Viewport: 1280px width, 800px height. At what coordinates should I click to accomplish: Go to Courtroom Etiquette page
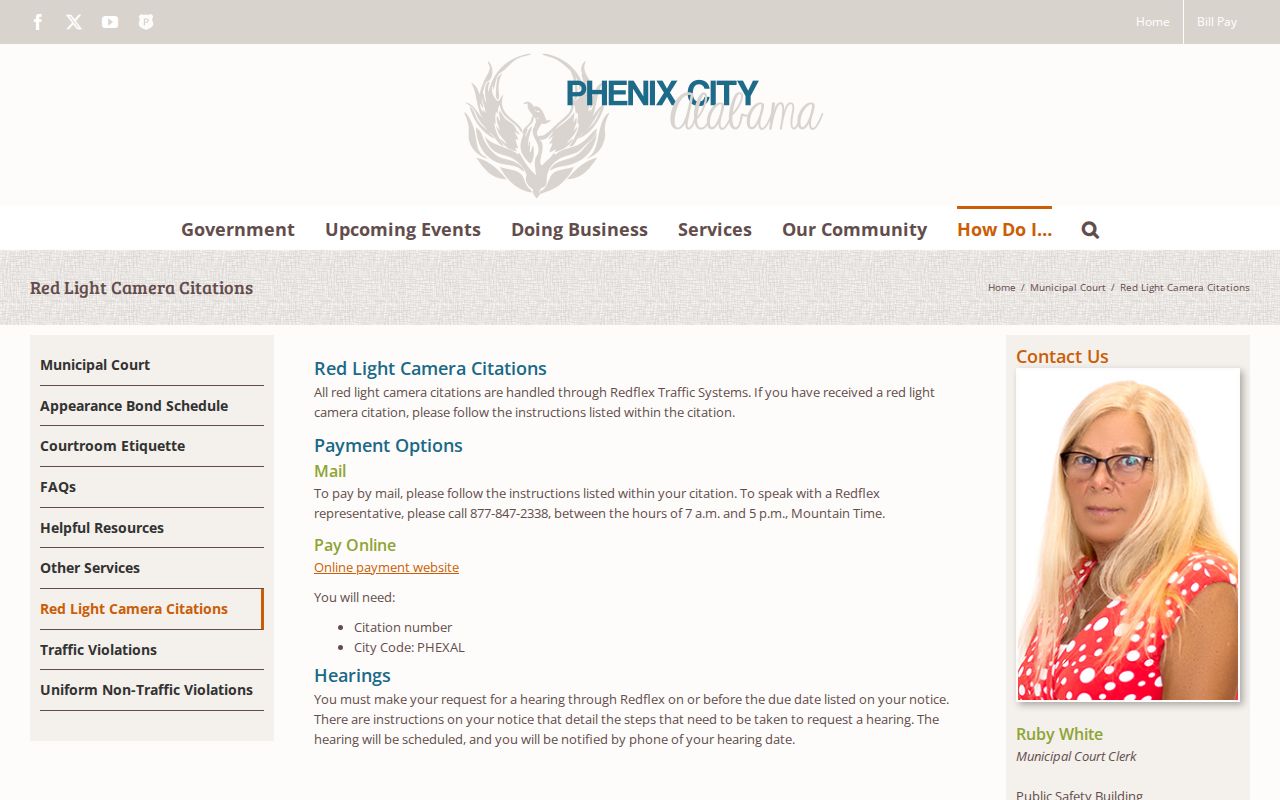[152, 446]
